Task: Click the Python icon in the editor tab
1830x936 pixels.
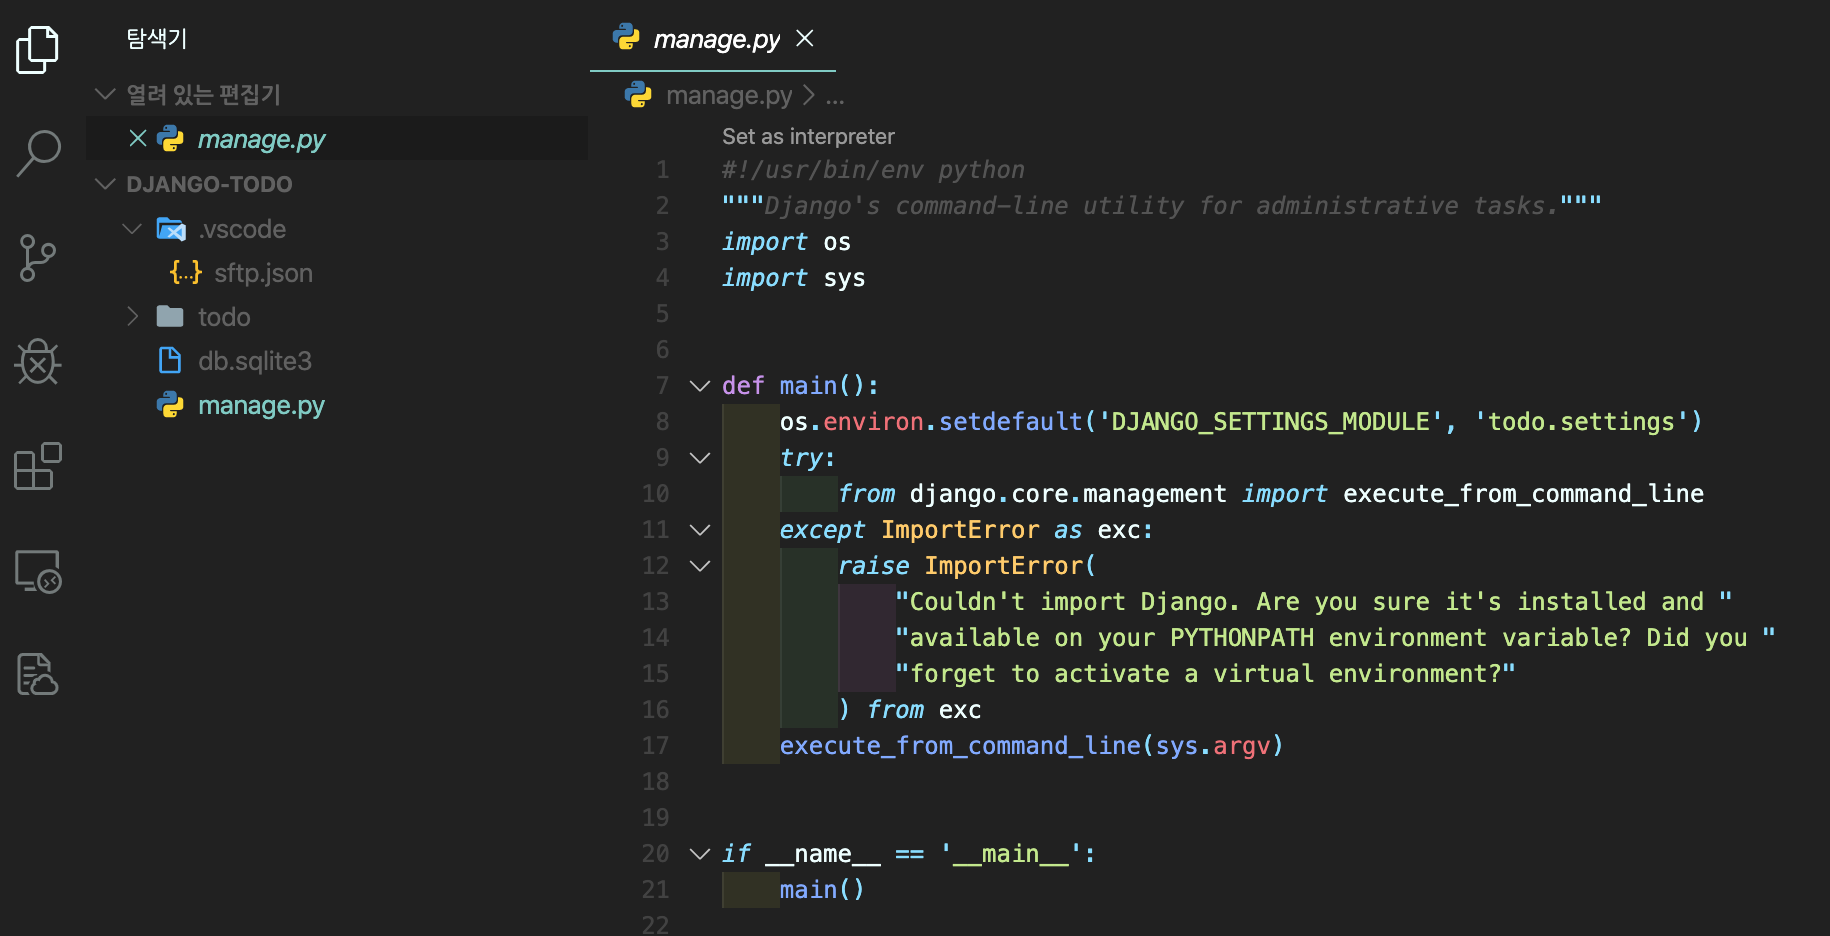Action: coord(626,38)
